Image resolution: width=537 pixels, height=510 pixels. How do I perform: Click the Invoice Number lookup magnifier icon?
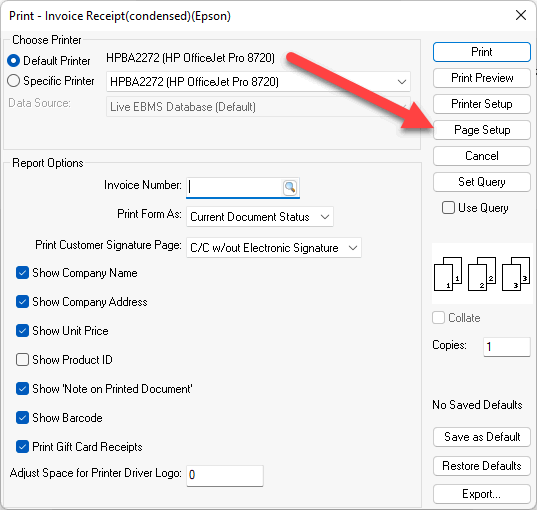[290, 187]
